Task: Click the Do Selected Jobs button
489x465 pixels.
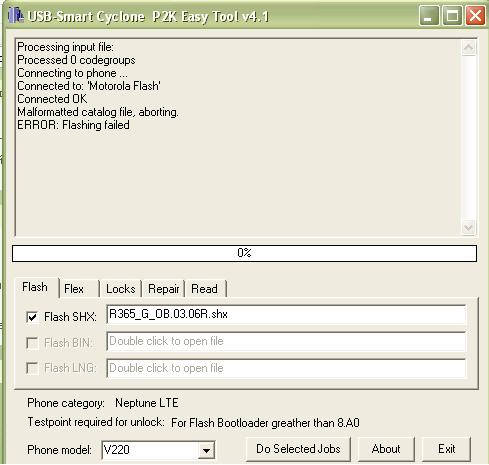Action: click(x=298, y=449)
